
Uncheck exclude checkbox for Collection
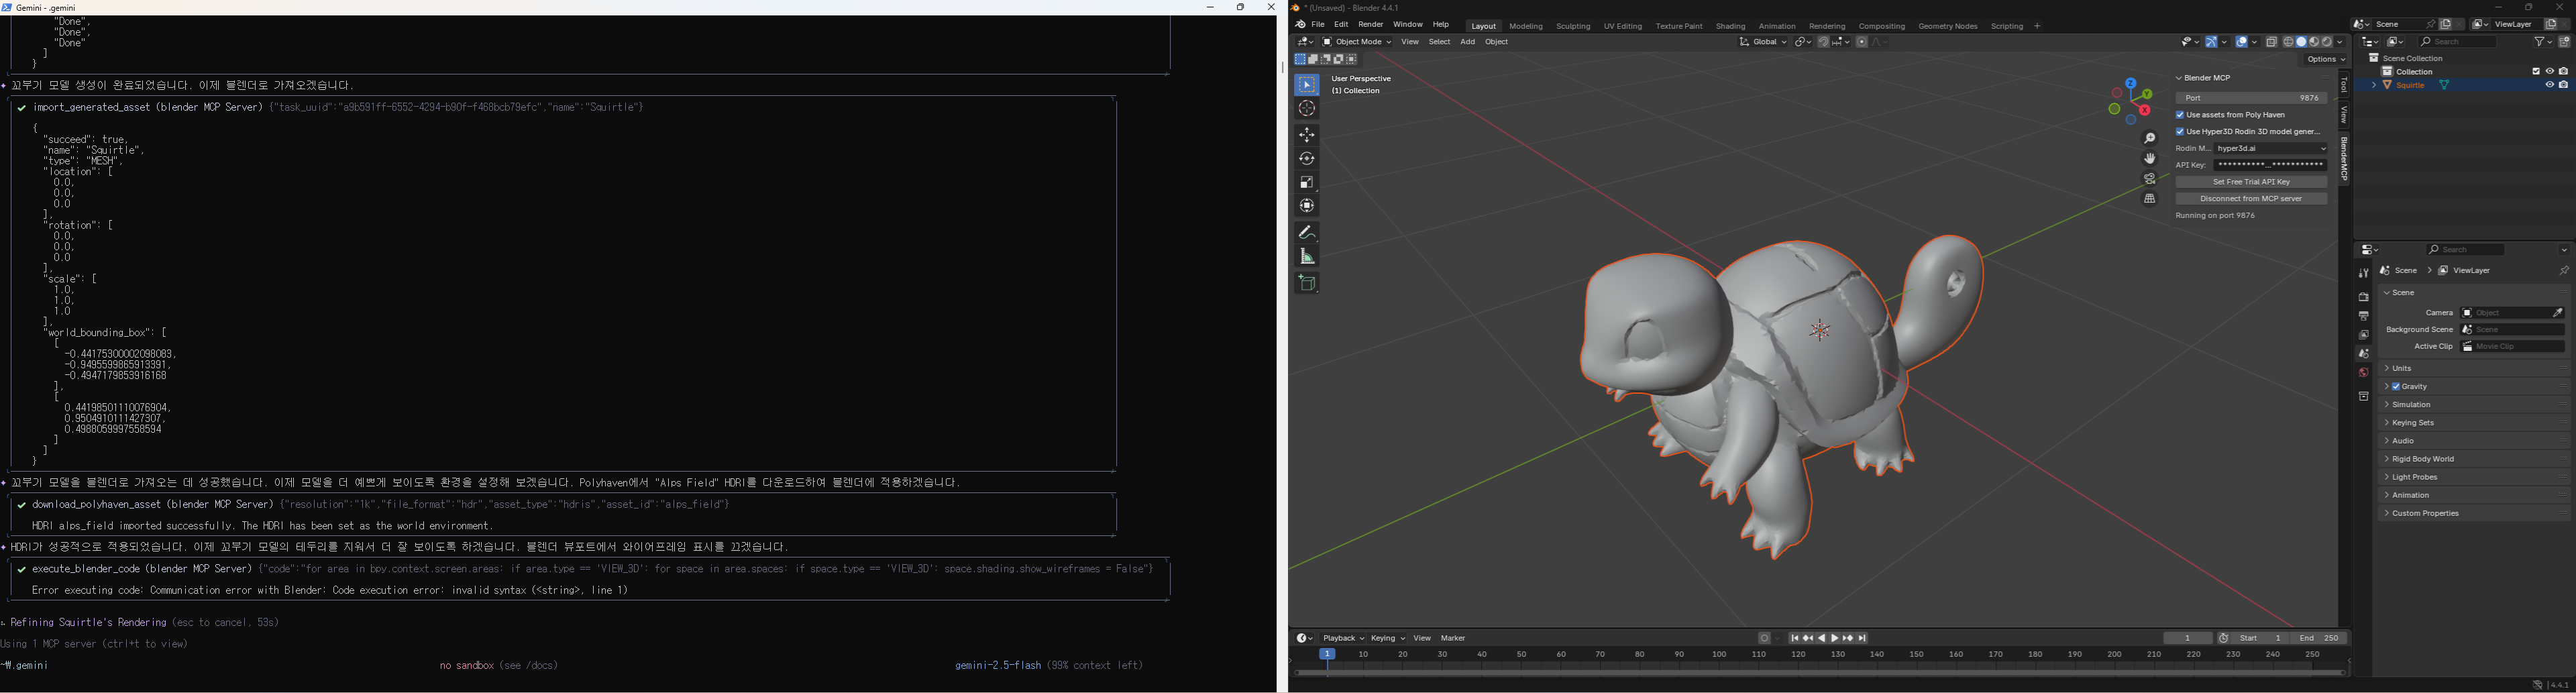pyautogui.click(x=2535, y=72)
